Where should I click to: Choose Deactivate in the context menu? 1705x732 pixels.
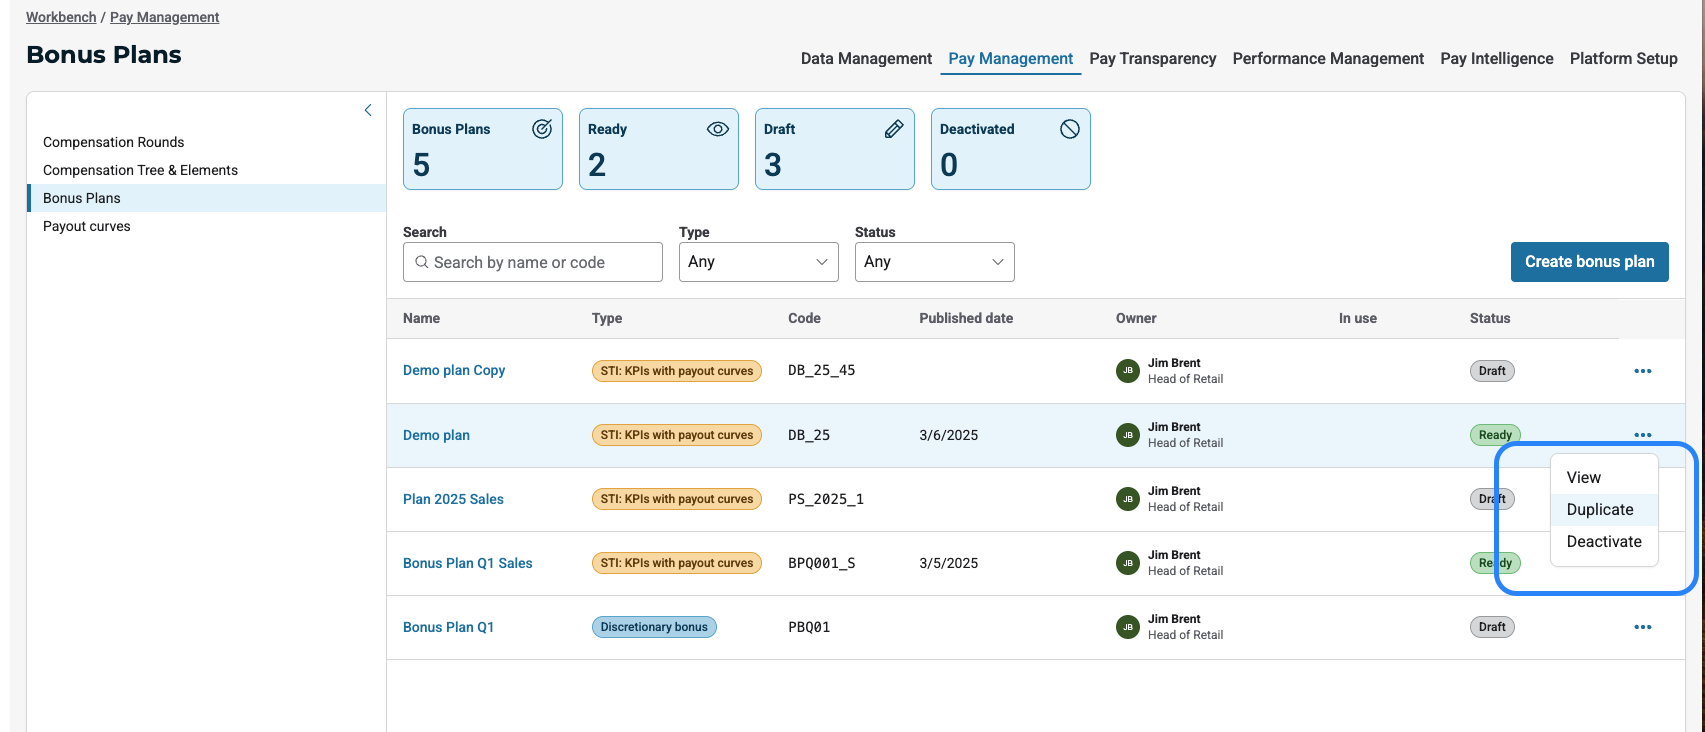1604,542
